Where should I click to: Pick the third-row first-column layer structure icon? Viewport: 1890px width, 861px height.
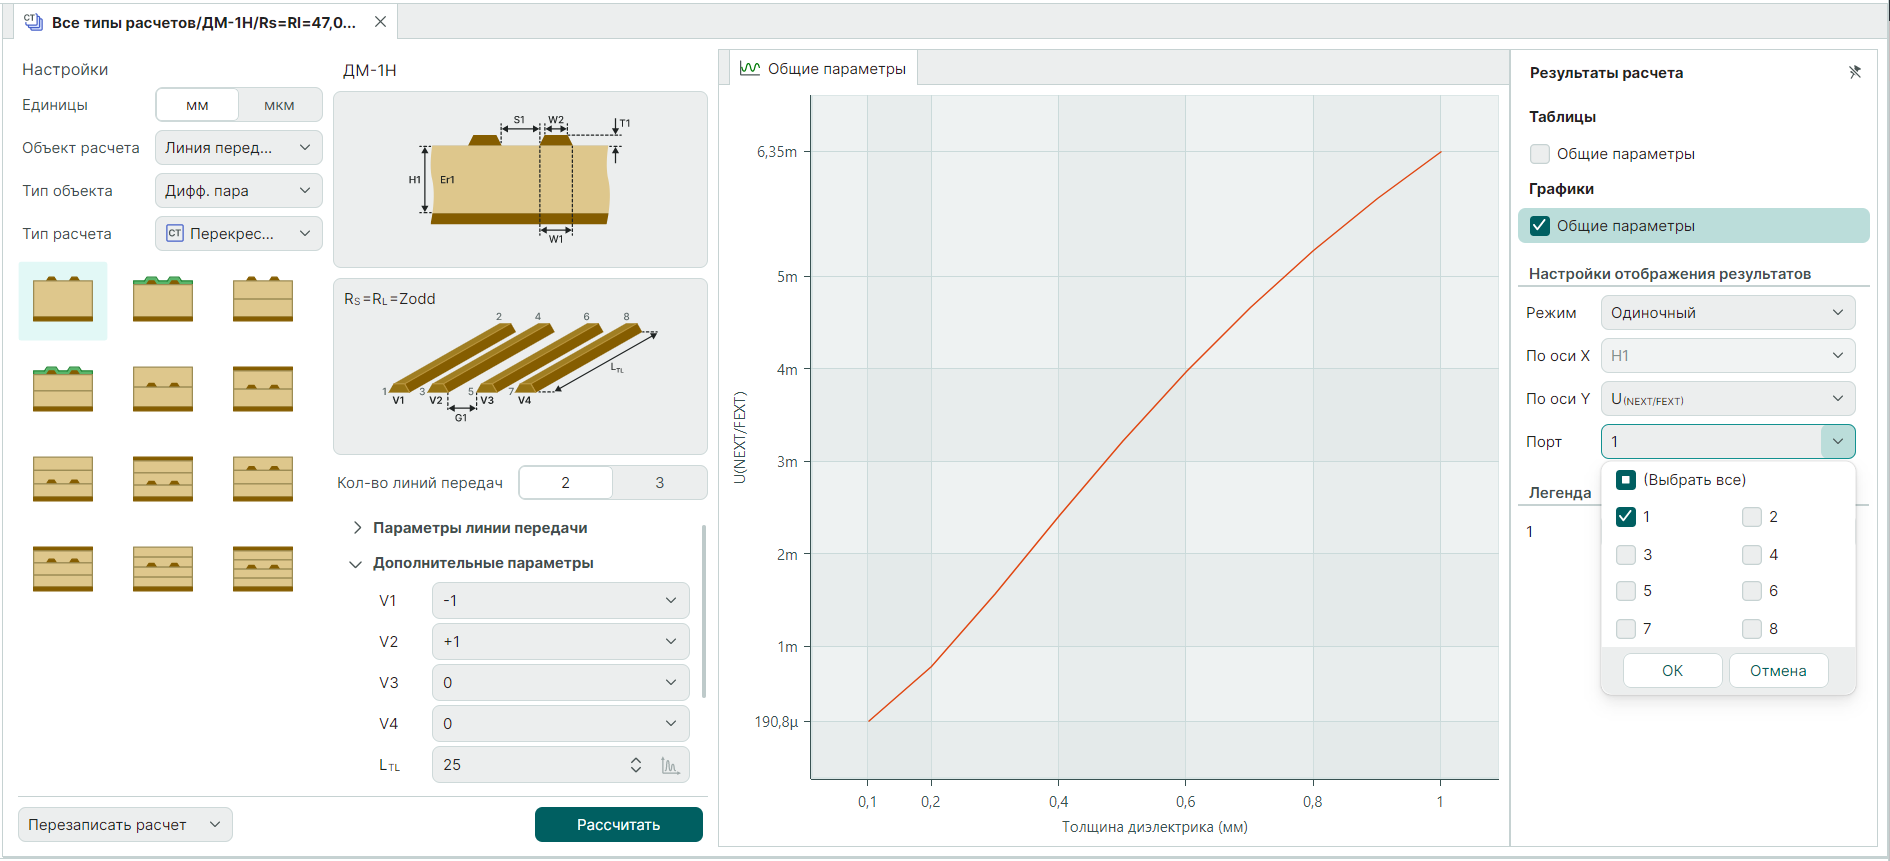[63, 479]
